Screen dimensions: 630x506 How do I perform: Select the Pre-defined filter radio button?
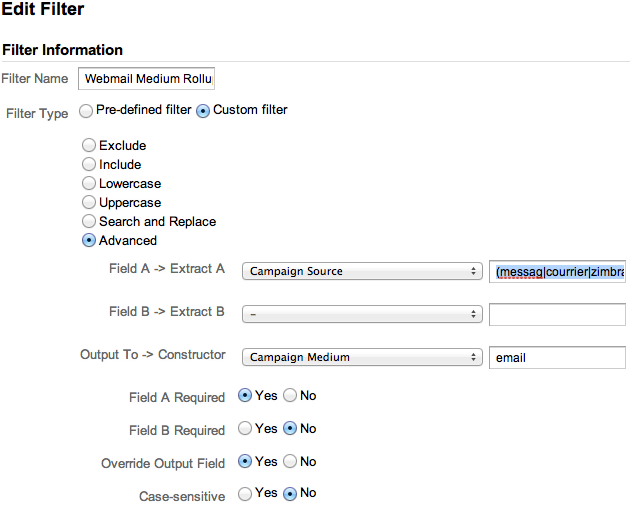pyautogui.click(x=86, y=111)
